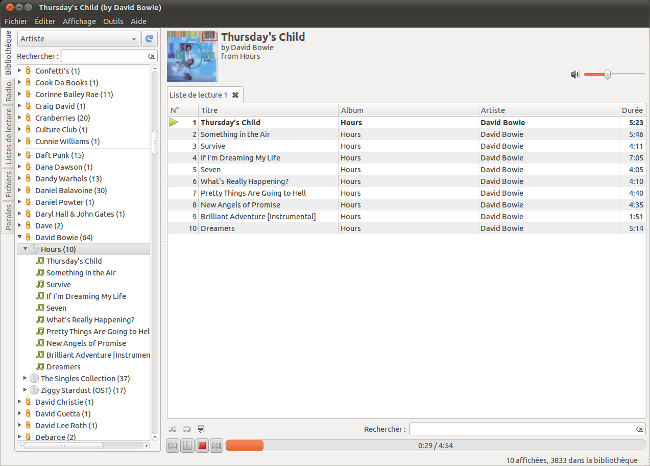Click the David Guetta artist icon

point(28,413)
